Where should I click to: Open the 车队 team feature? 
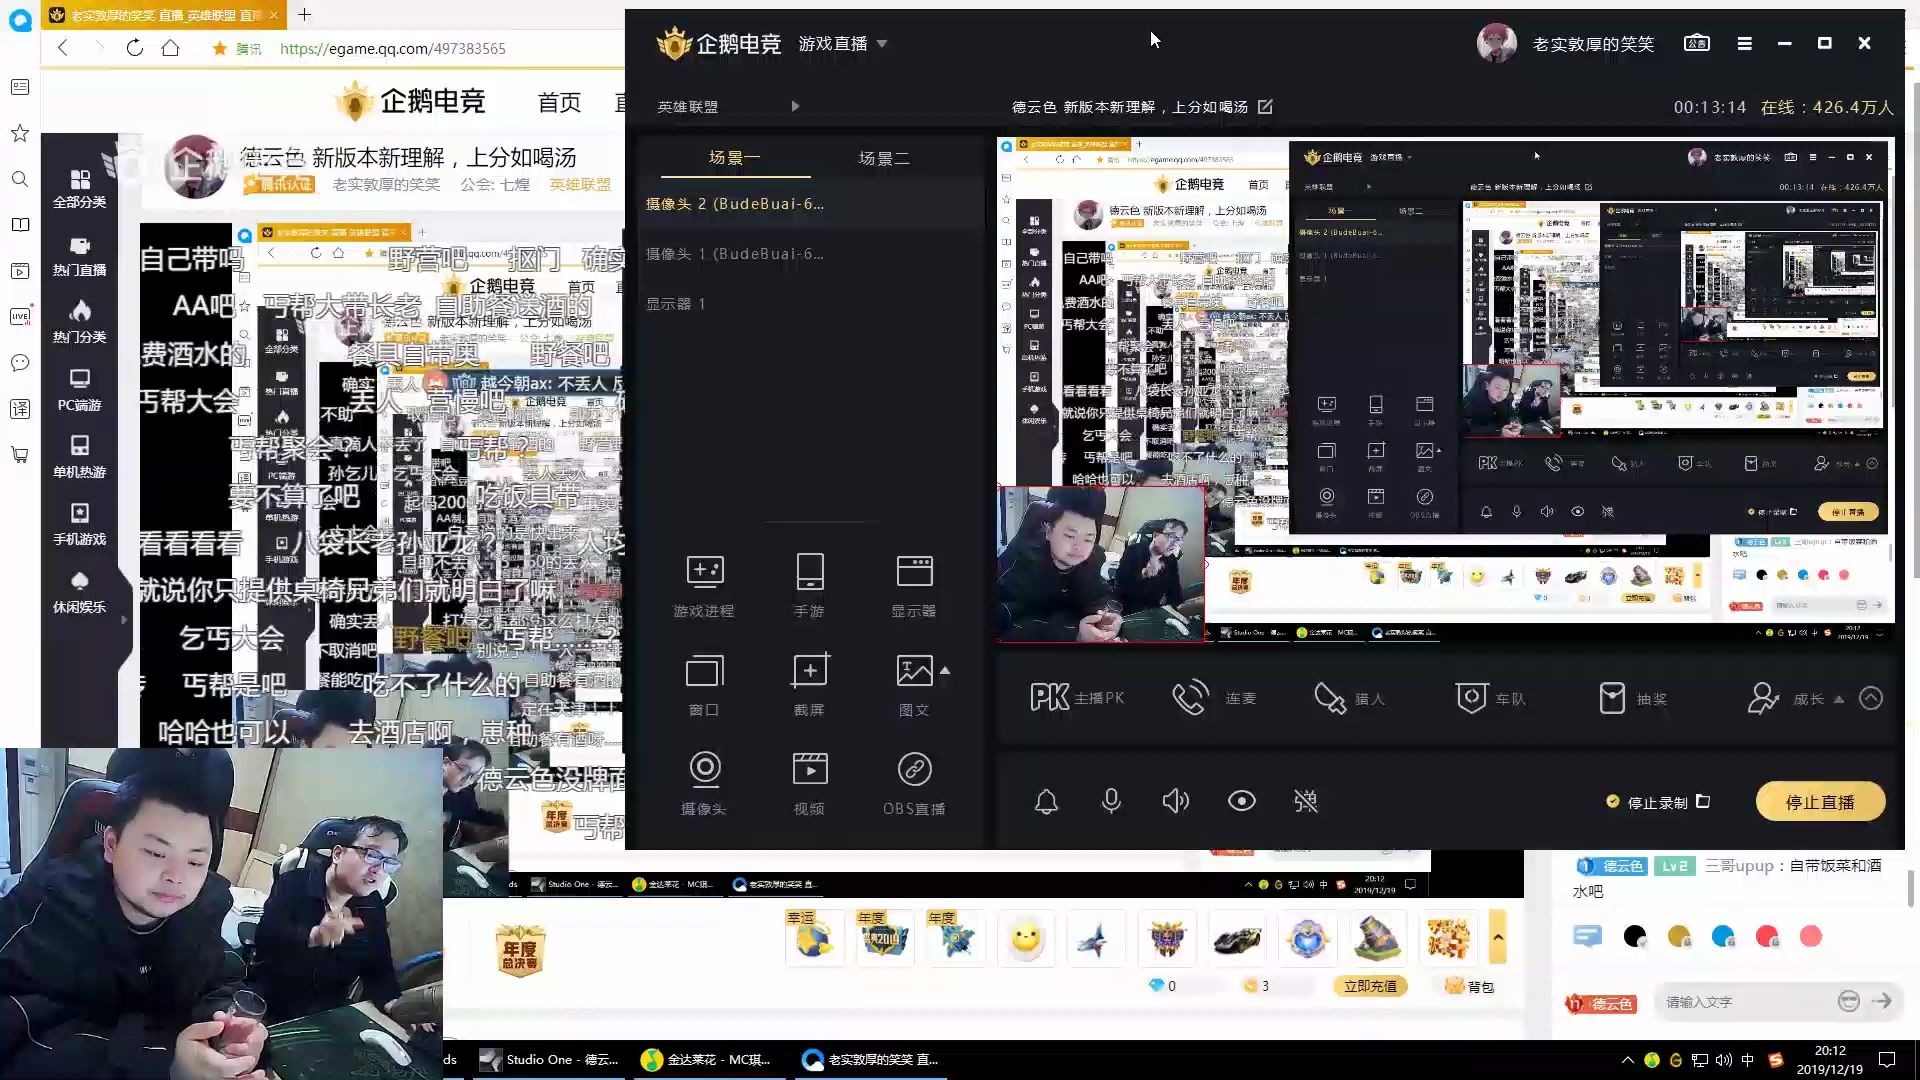(1491, 698)
